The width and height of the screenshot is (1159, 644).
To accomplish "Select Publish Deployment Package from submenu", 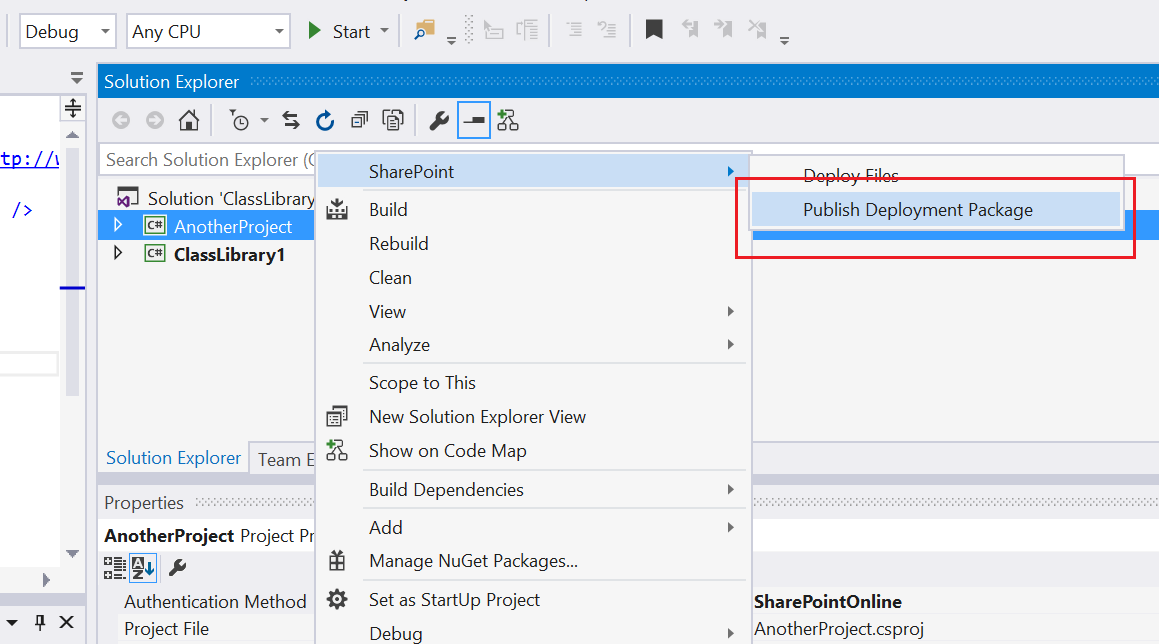I will (917, 210).
